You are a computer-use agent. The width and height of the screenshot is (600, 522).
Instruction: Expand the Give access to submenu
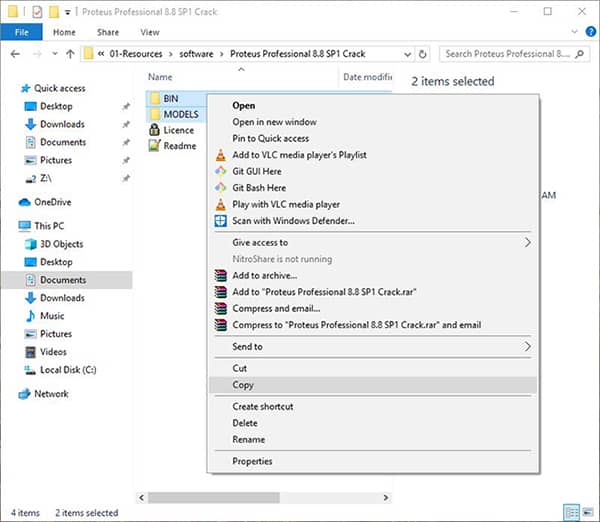(527, 243)
